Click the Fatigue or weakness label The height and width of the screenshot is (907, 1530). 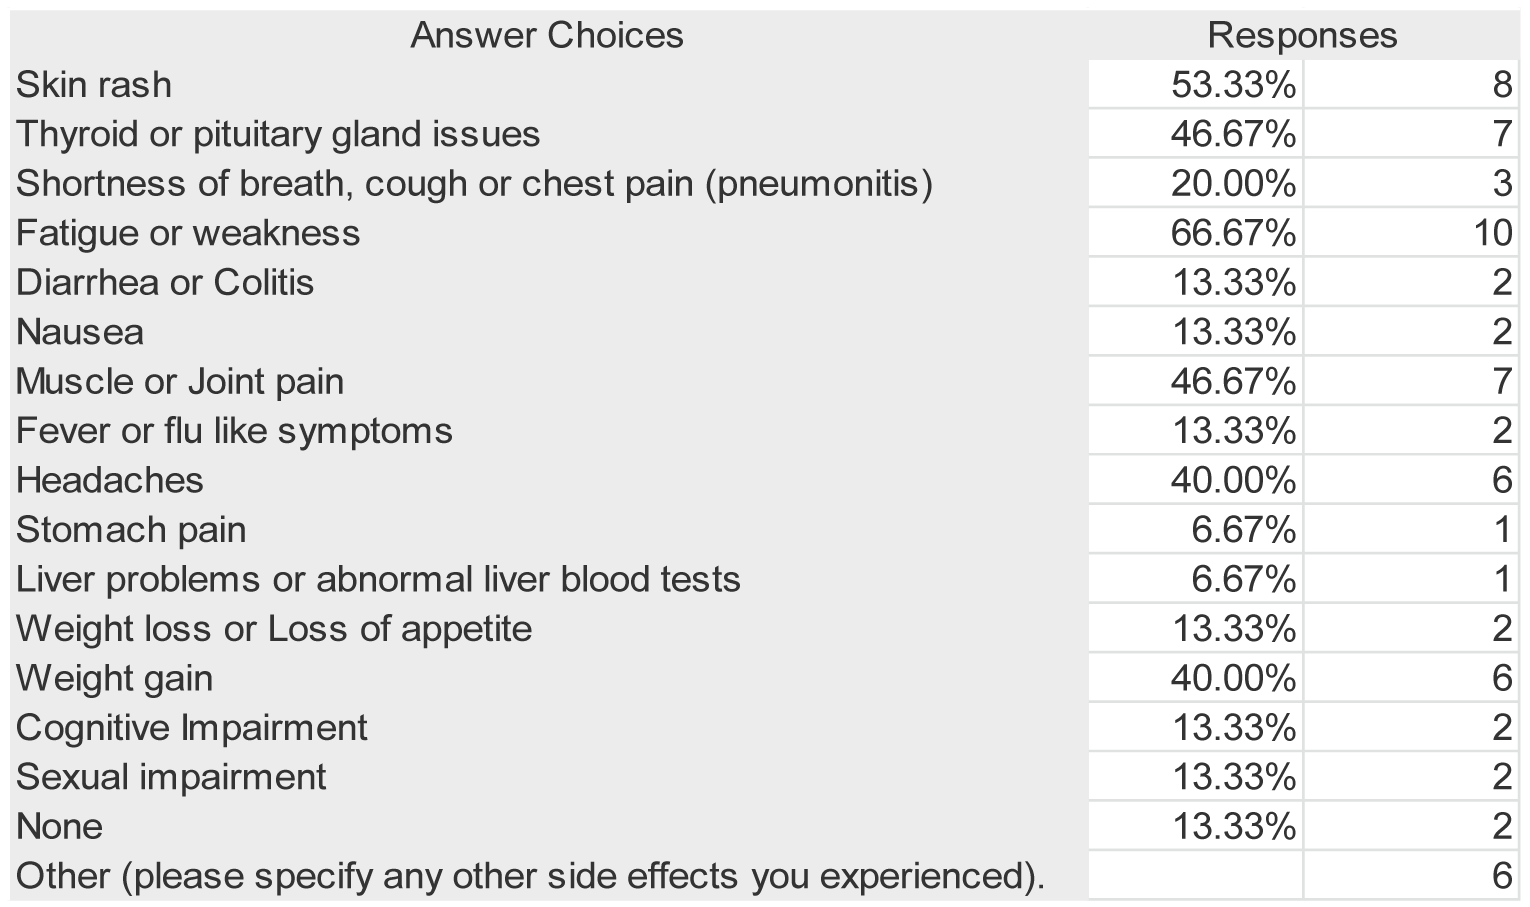click(x=188, y=233)
